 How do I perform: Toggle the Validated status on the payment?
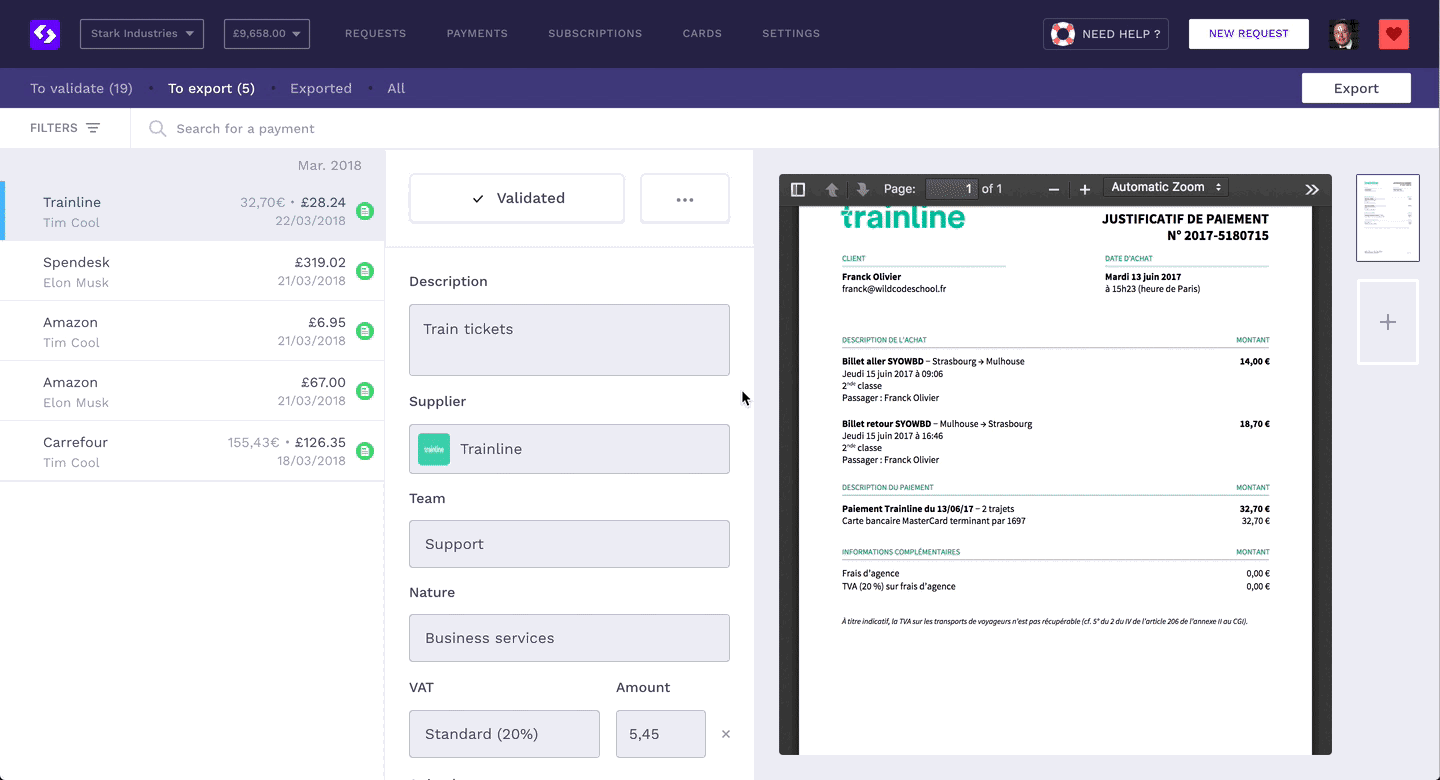click(516, 198)
